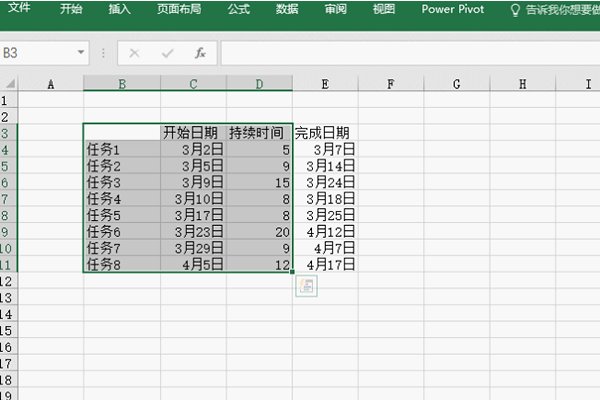600x400 pixels.
Task: Click the finish date cell 4月12日
Action: click(325, 232)
